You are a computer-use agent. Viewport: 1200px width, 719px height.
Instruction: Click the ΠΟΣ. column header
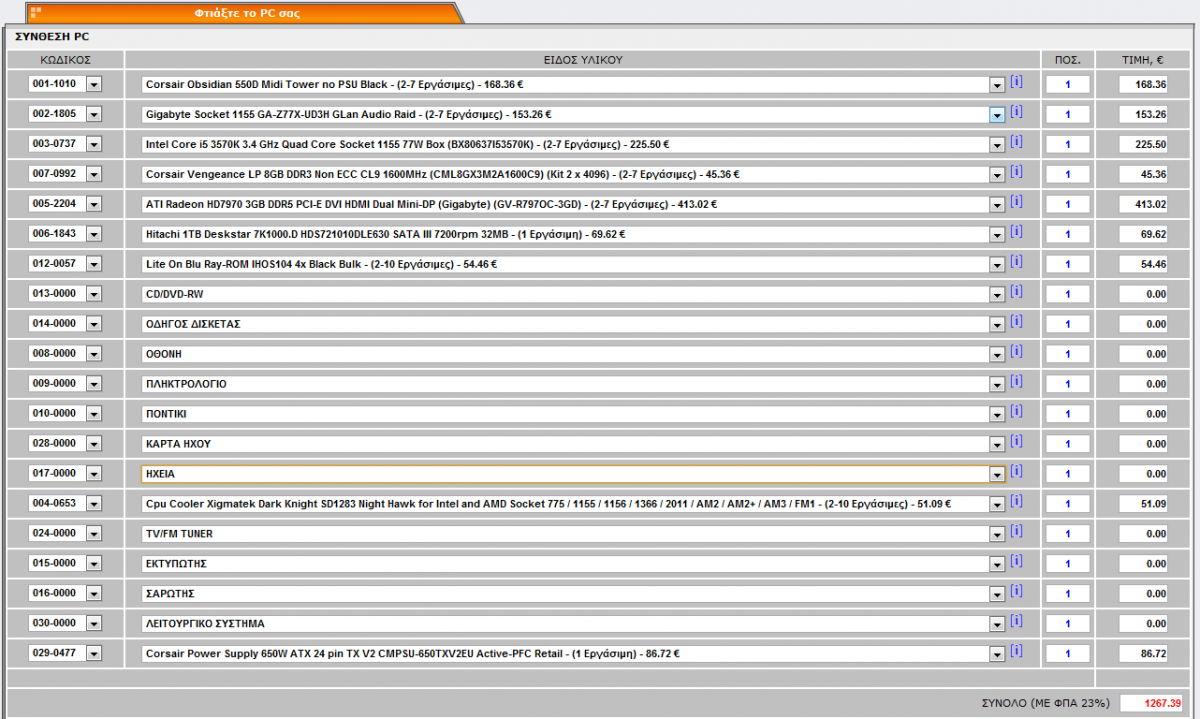tap(1067, 60)
